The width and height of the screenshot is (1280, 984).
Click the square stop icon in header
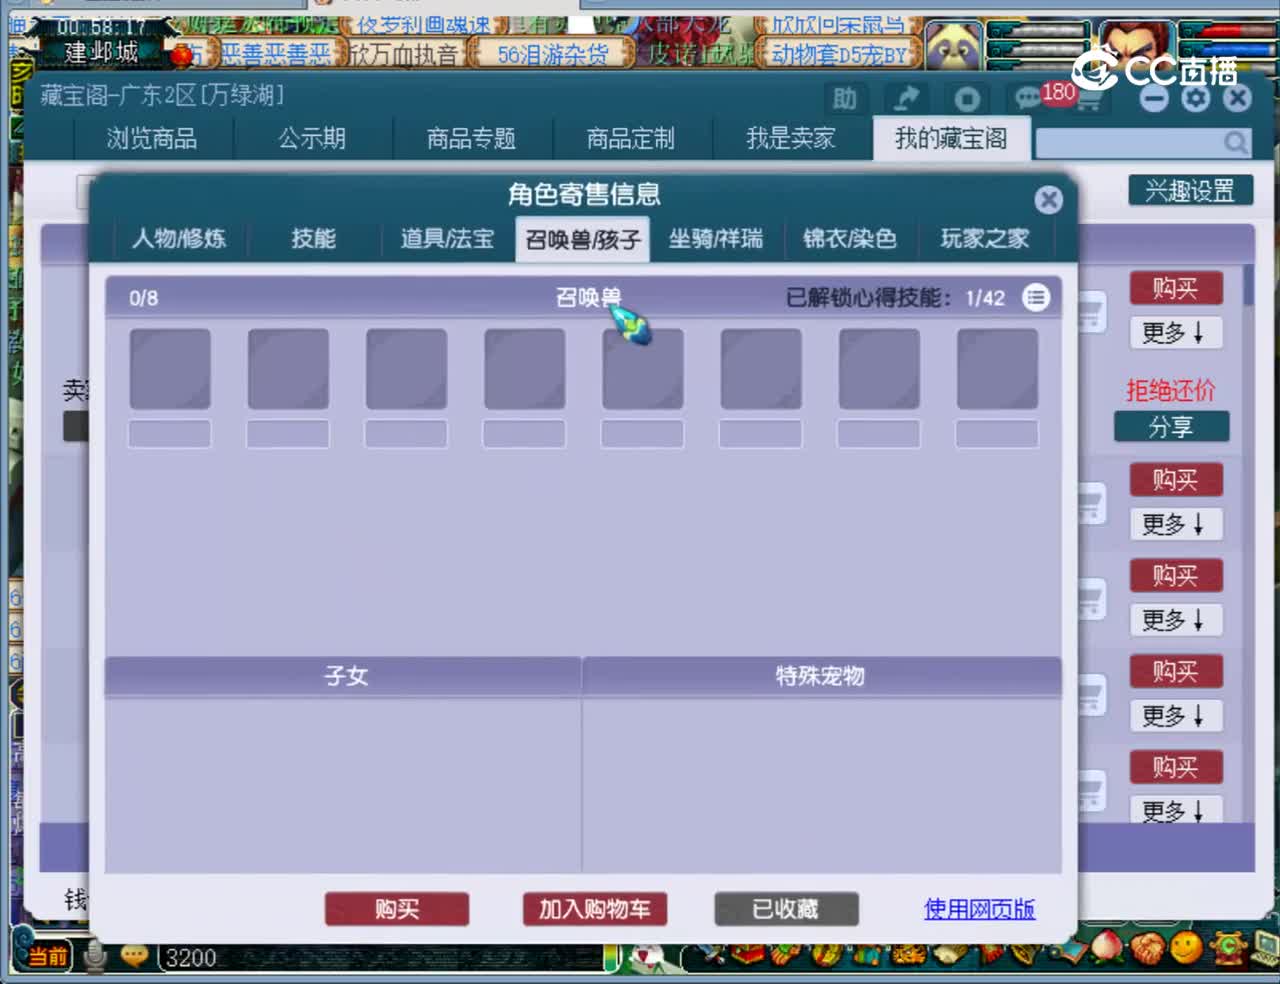(966, 99)
